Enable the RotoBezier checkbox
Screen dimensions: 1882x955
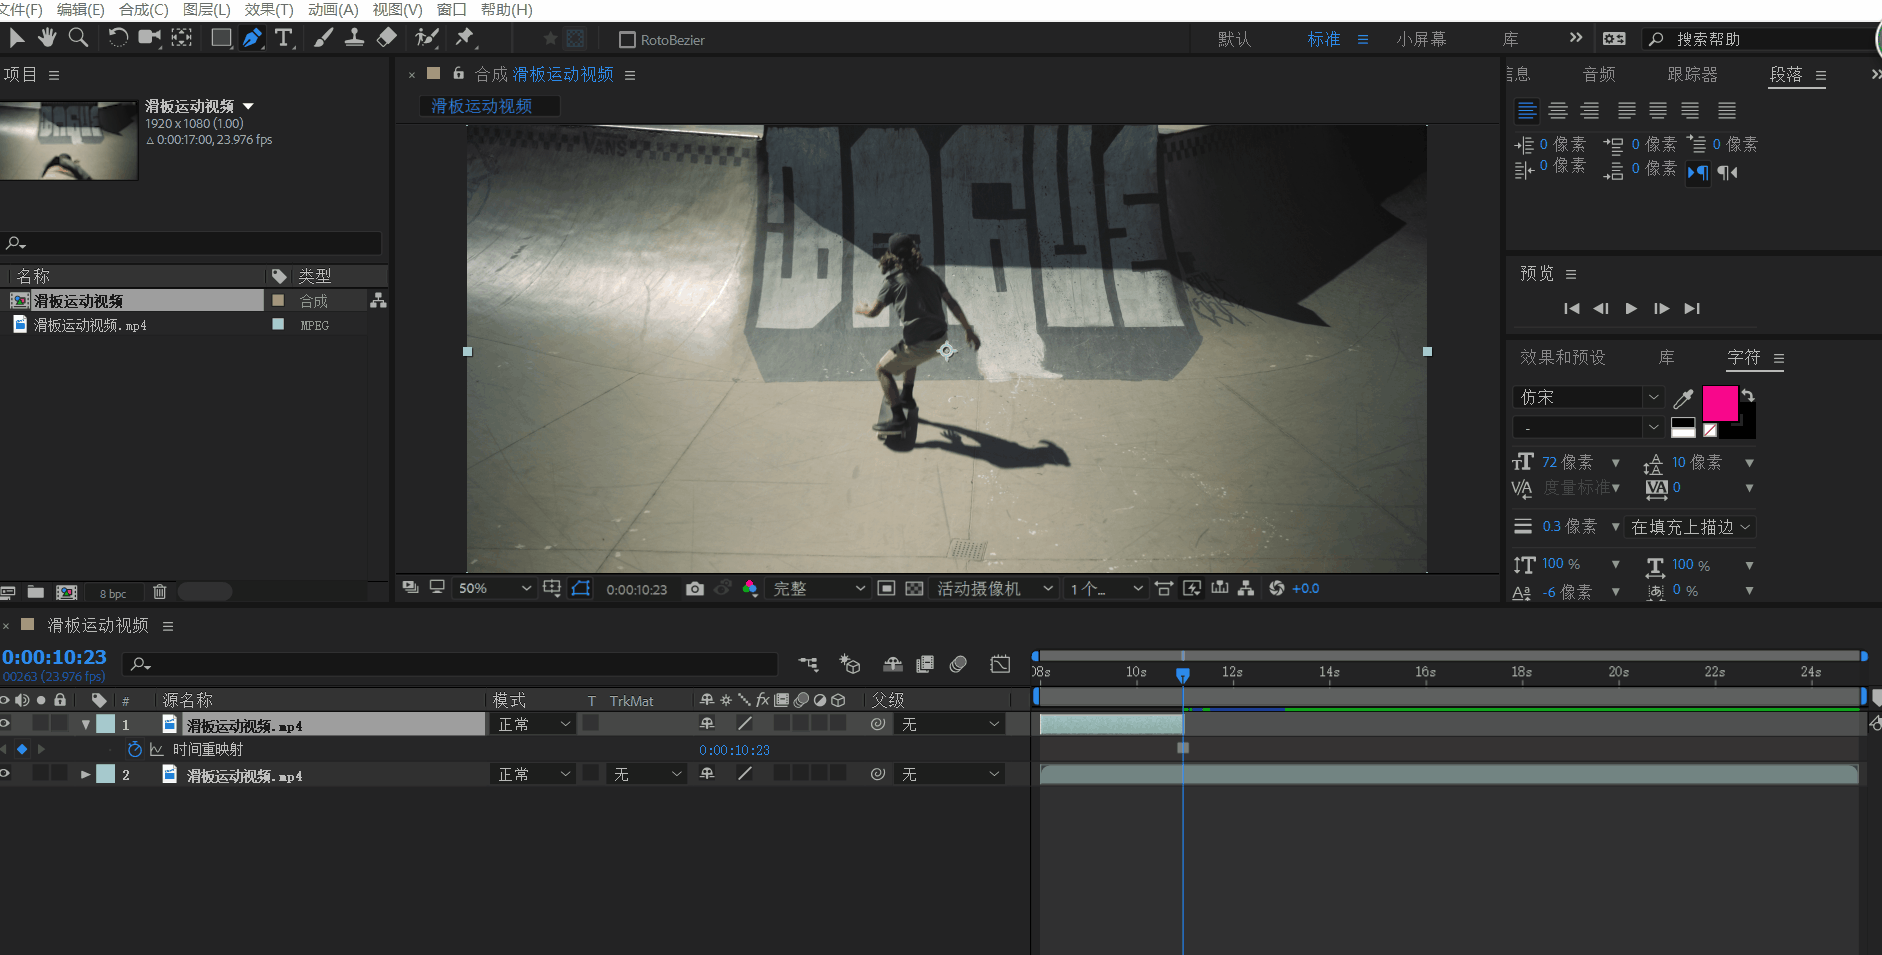click(x=627, y=40)
